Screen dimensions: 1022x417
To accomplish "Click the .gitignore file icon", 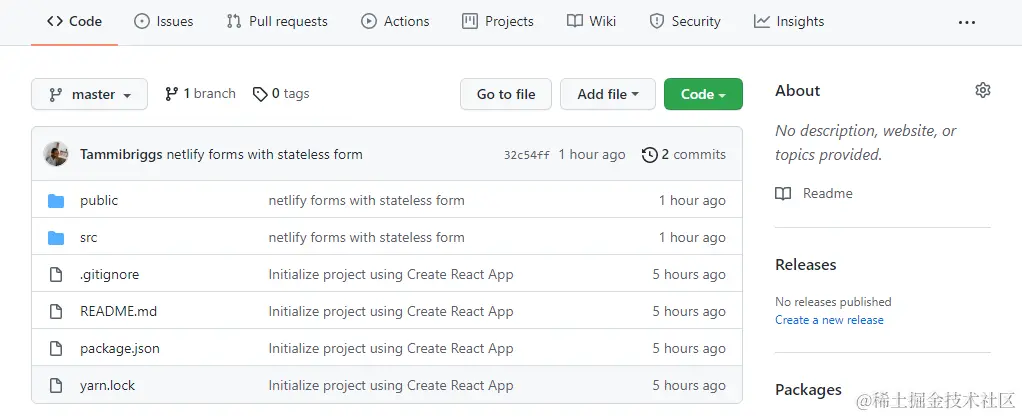I will [56, 275].
